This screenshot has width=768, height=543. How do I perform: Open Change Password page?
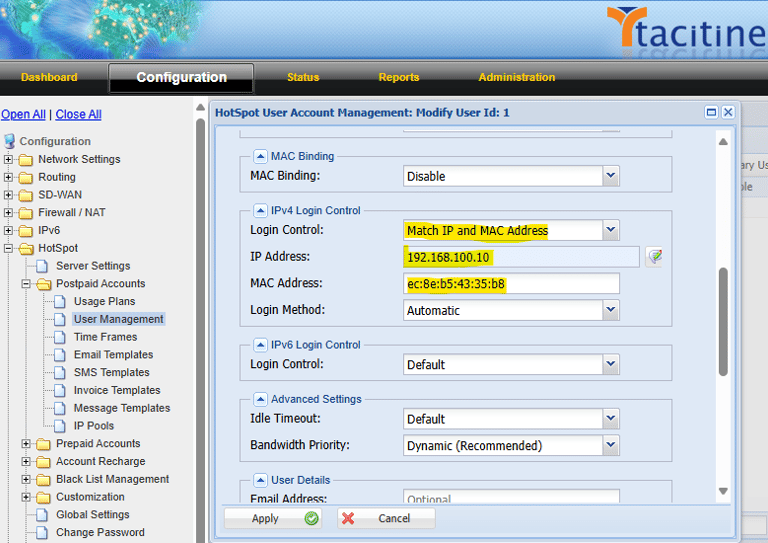point(100,532)
